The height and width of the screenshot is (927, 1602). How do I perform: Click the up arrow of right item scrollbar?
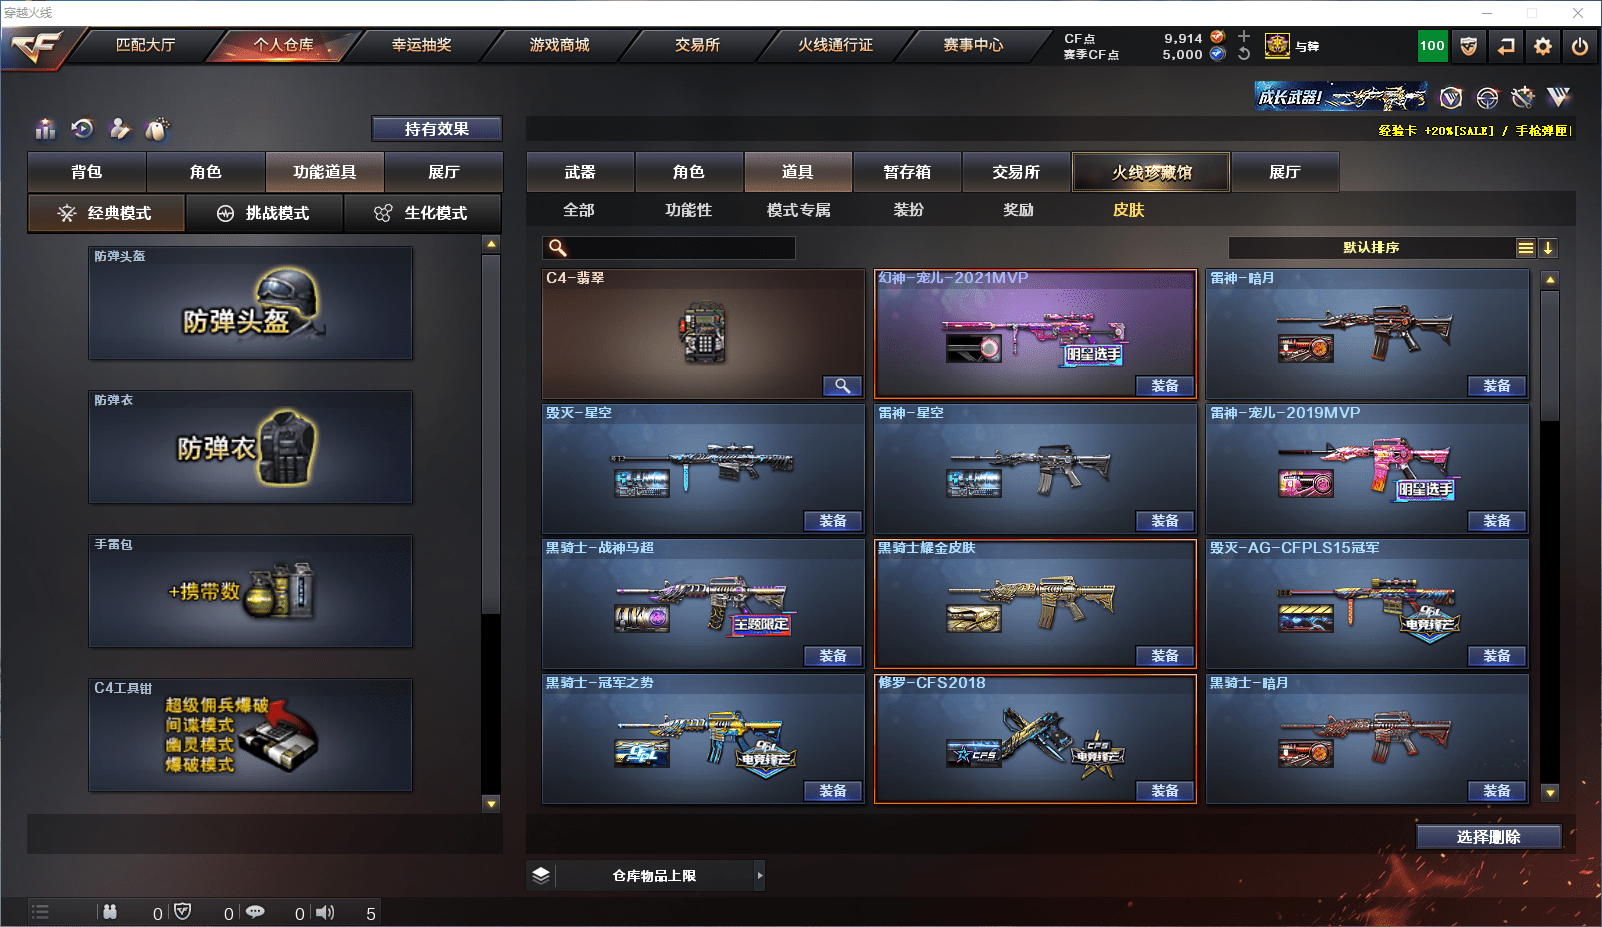click(x=1550, y=280)
